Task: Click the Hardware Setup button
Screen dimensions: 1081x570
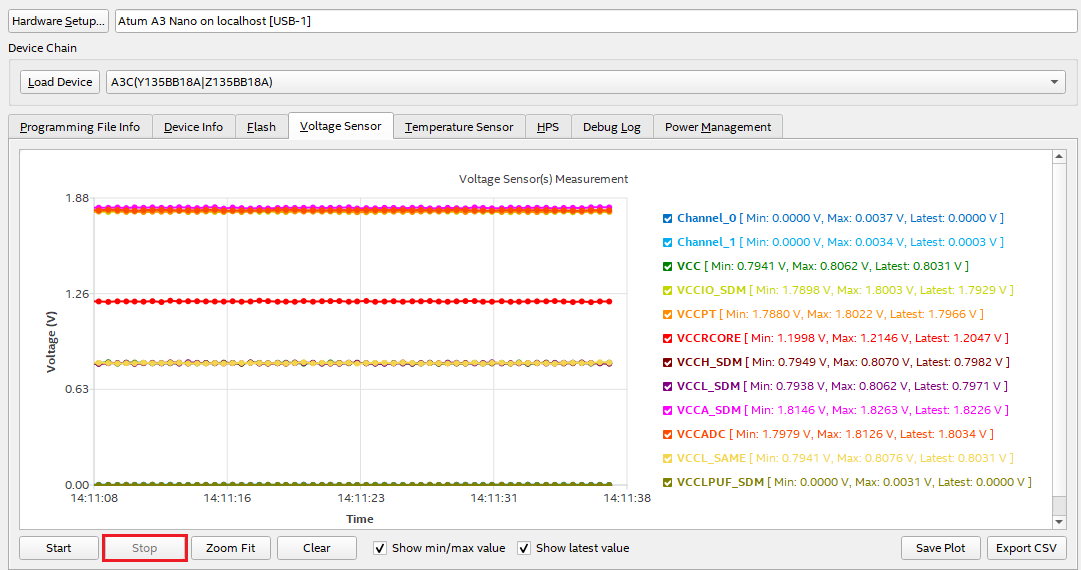Action: pos(58,21)
